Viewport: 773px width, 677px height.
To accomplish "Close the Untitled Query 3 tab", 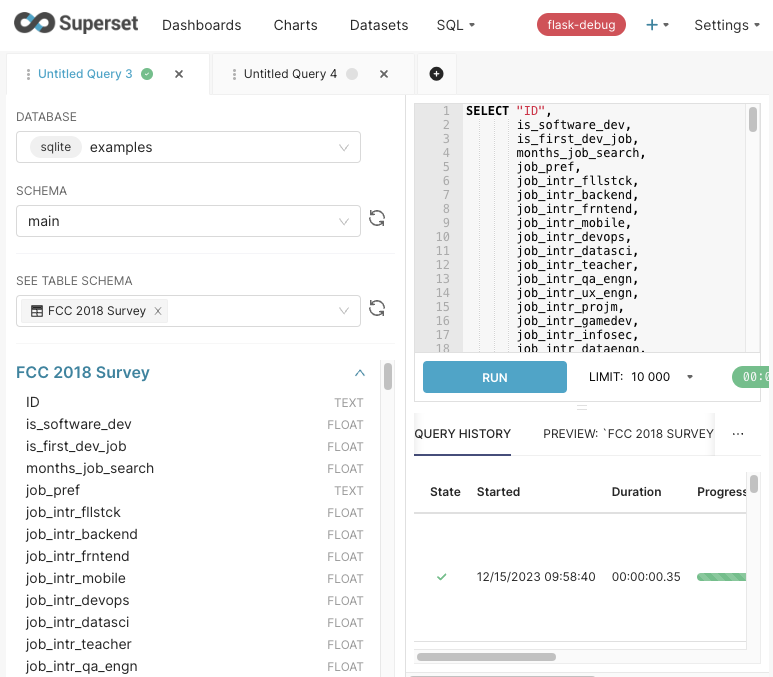I will [179, 74].
